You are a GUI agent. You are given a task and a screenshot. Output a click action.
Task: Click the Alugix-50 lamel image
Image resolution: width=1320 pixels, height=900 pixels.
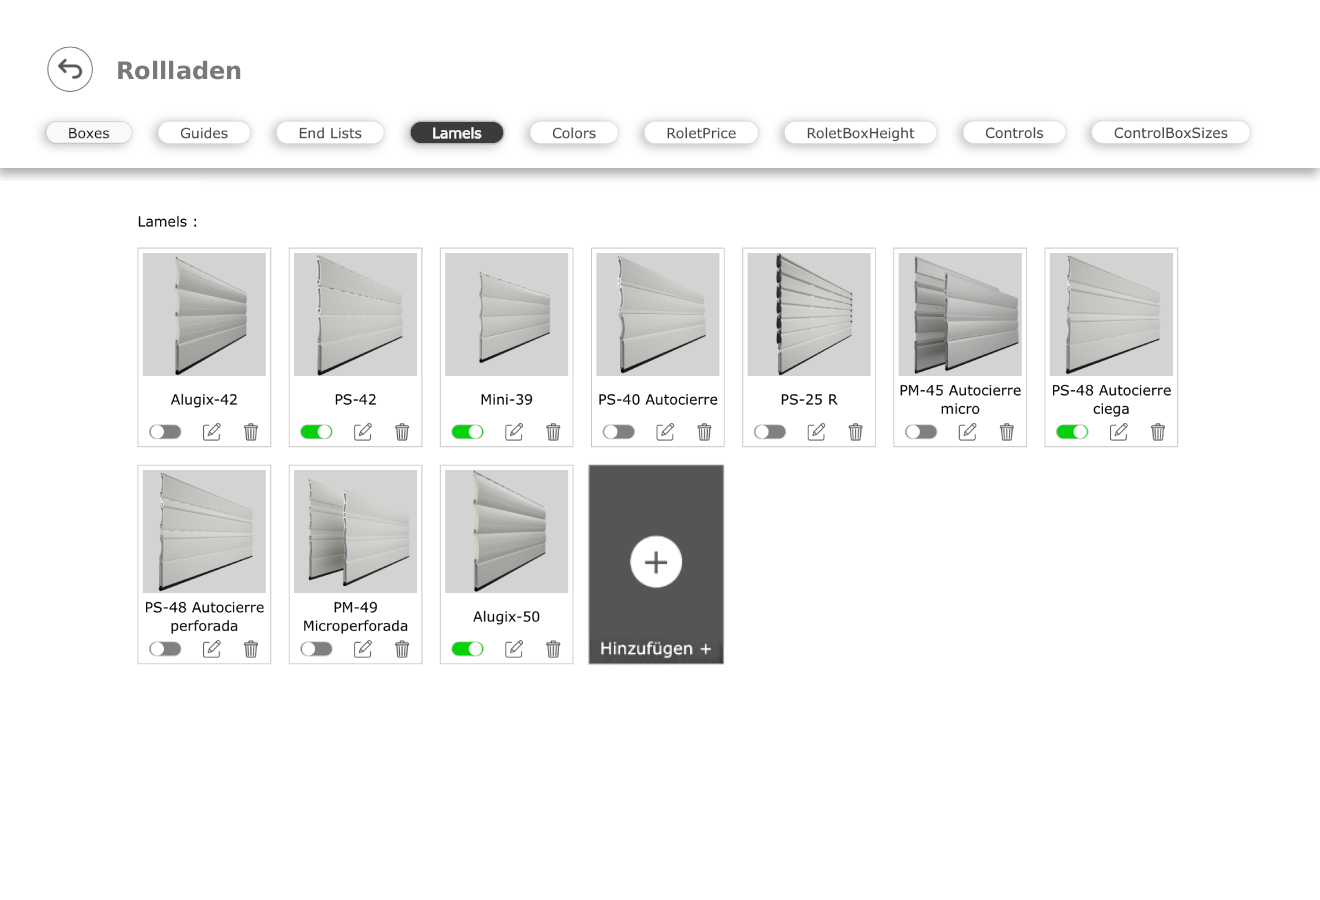[506, 531]
